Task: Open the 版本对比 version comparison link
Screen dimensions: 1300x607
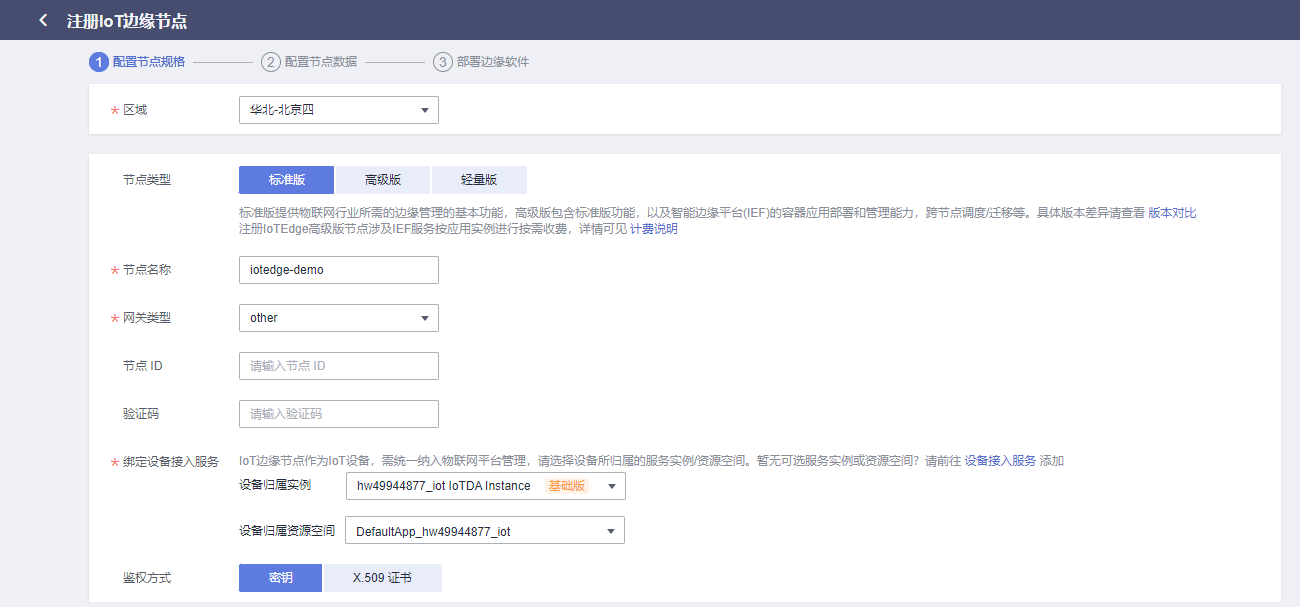Action: coord(1172,212)
